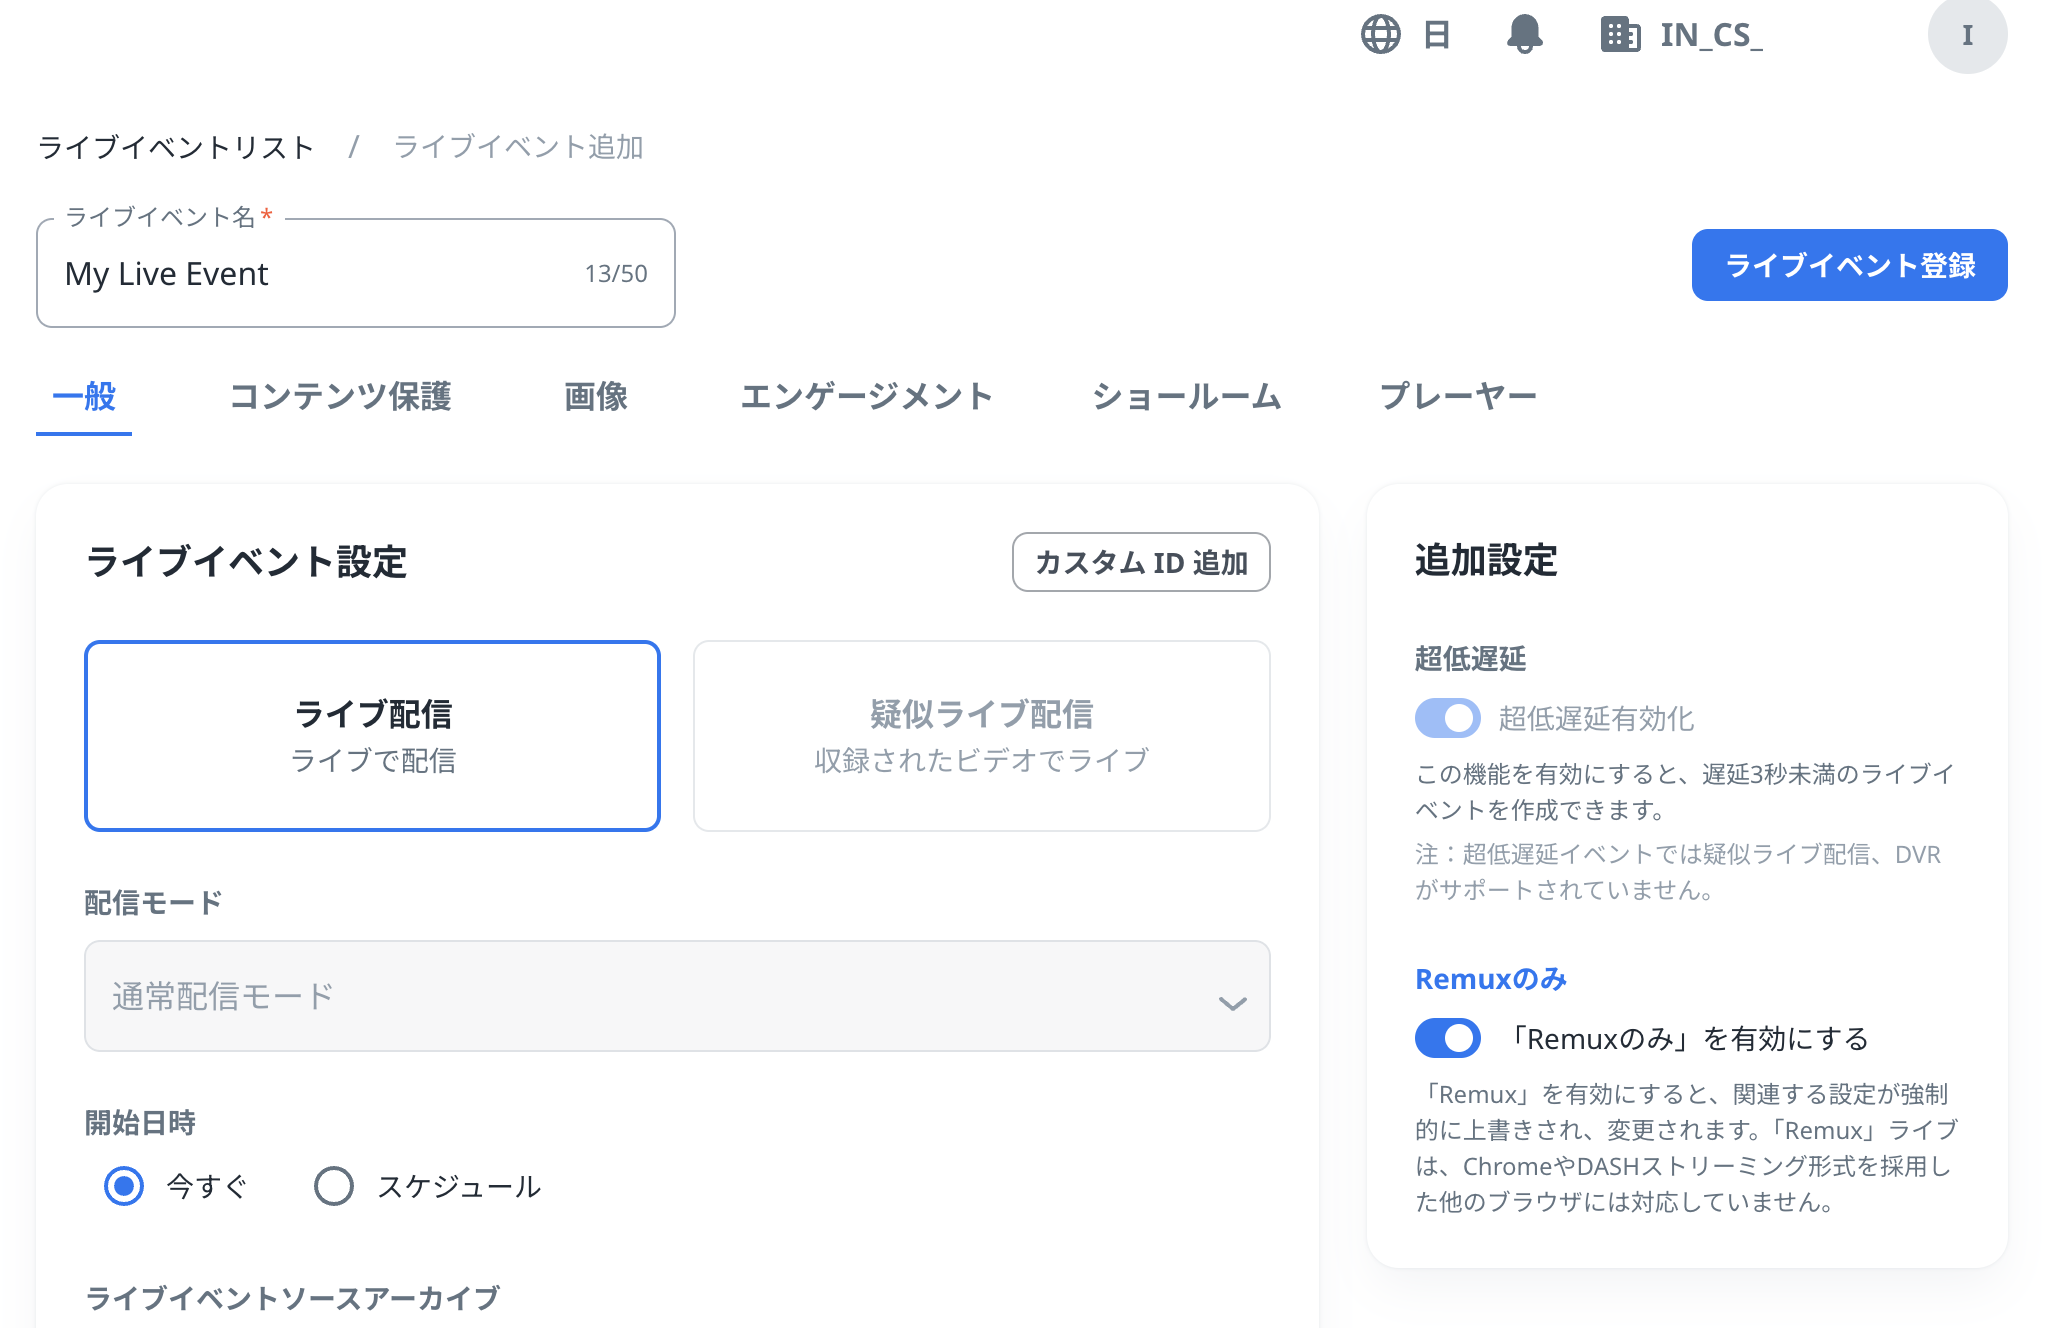Click カスタム ID 追加 button
This screenshot has width=2054, height=1328.
pos(1140,562)
